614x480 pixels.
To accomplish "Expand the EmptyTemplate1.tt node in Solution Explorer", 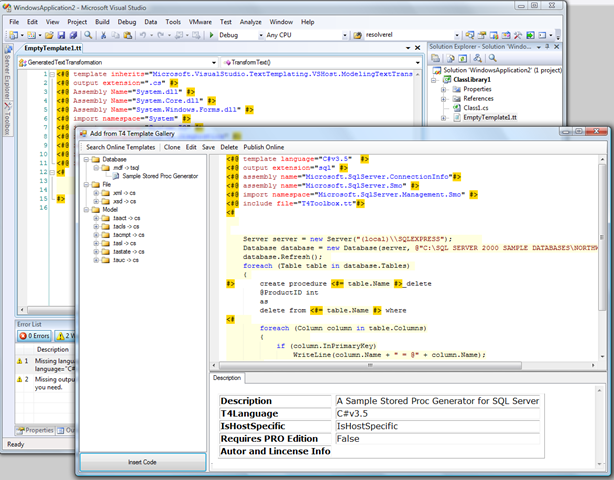I will tap(443, 117).
